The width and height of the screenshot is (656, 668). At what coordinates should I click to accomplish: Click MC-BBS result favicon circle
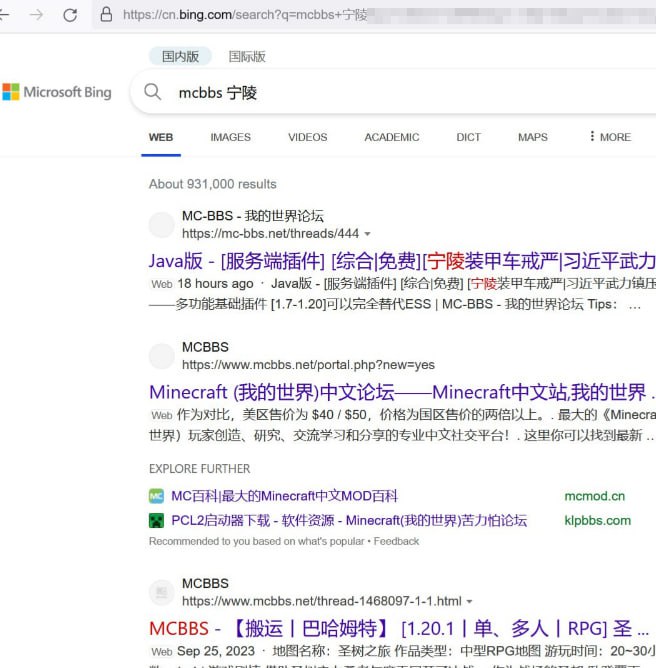(x=161, y=225)
